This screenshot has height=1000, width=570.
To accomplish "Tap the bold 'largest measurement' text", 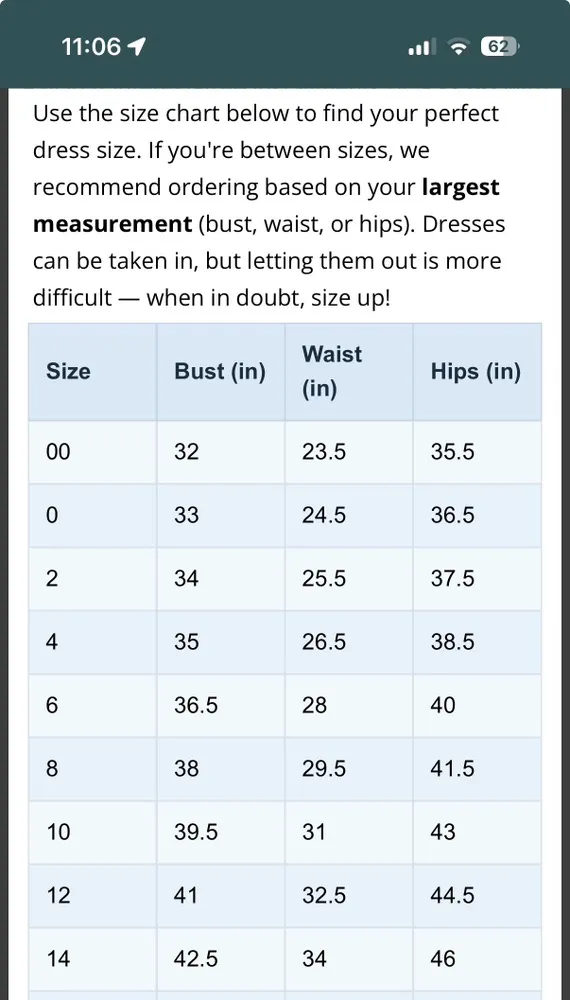I will 267,206.
